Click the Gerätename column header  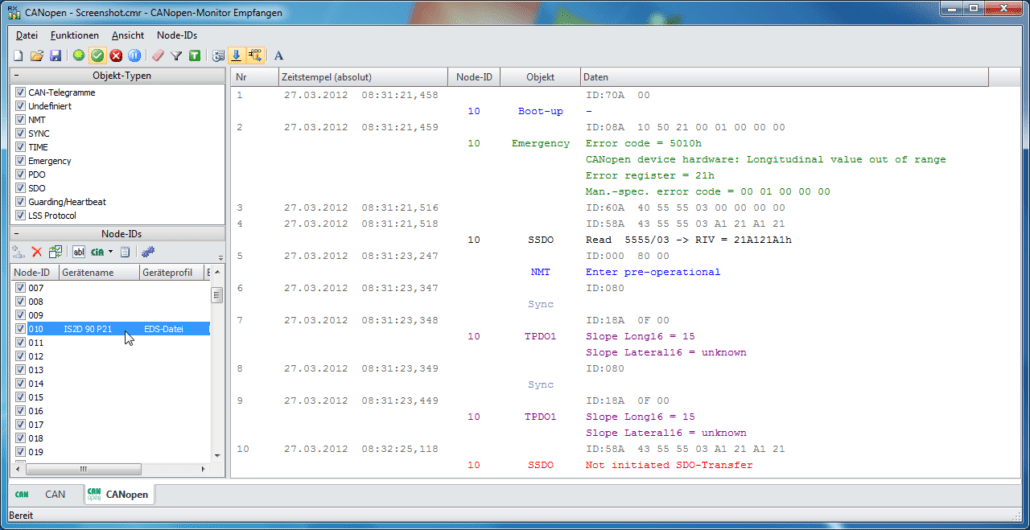pyautogui.click(x=98, y=272)
